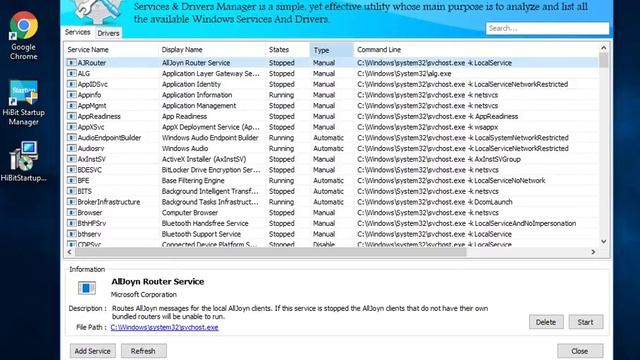Select the Base Filtering Engine display name
This screenshot has height=360, width=640.
[x=193, y=180]
